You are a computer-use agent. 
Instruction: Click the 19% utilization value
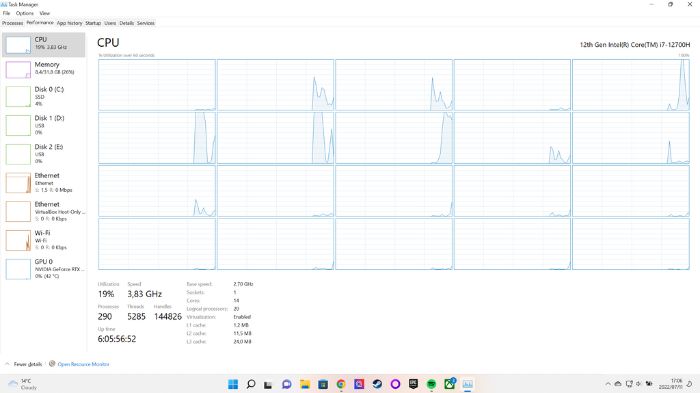click(x=106, y=294)
